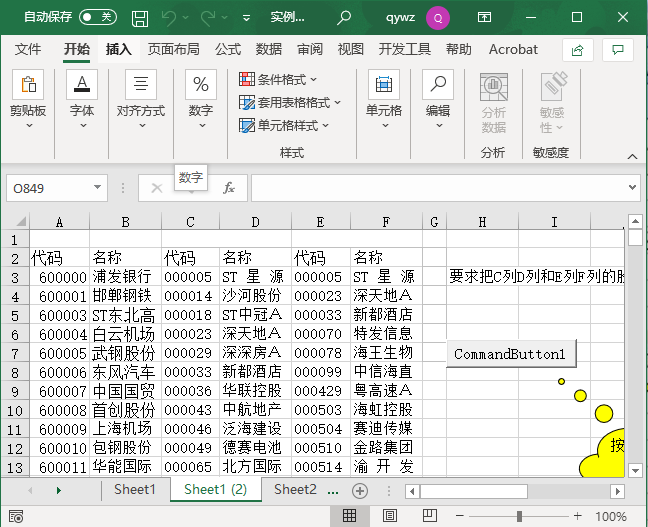
Task: Switch to the Sheet2 worksheet tab
Action: pyautogui.click(x=295, y=490)
